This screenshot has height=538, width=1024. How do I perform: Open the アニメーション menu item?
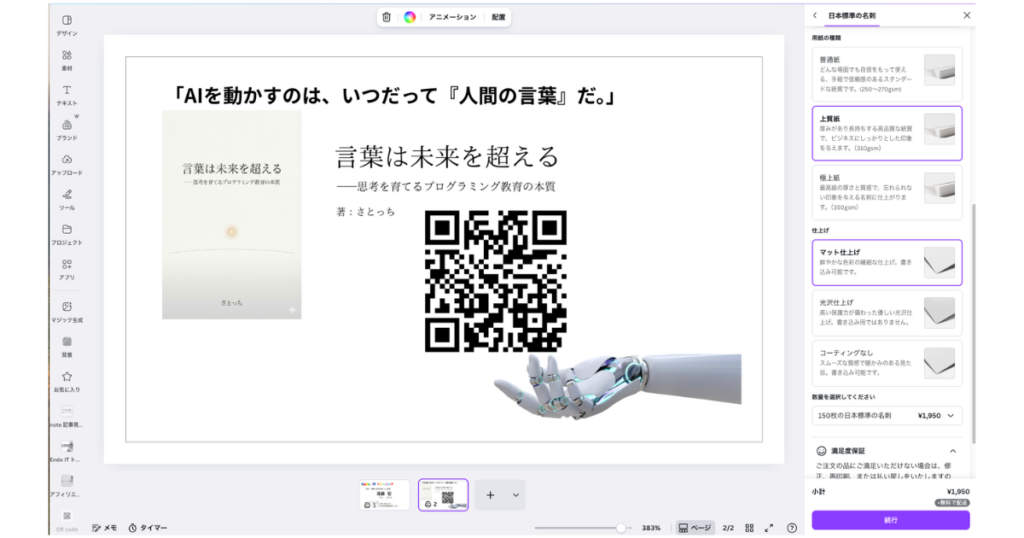(452, 17)
